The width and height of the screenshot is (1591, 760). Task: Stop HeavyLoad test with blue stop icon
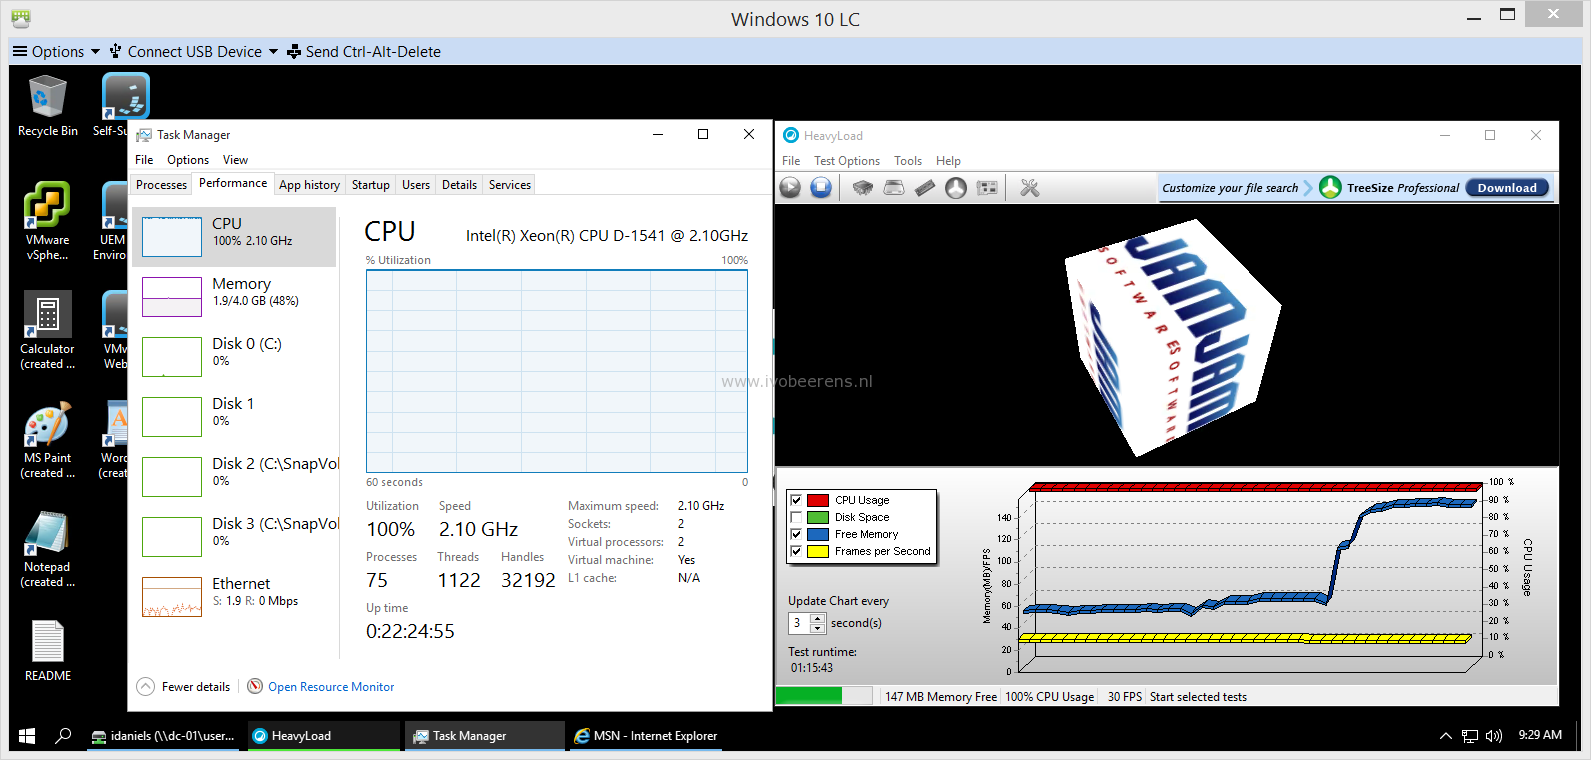[821, 188]
